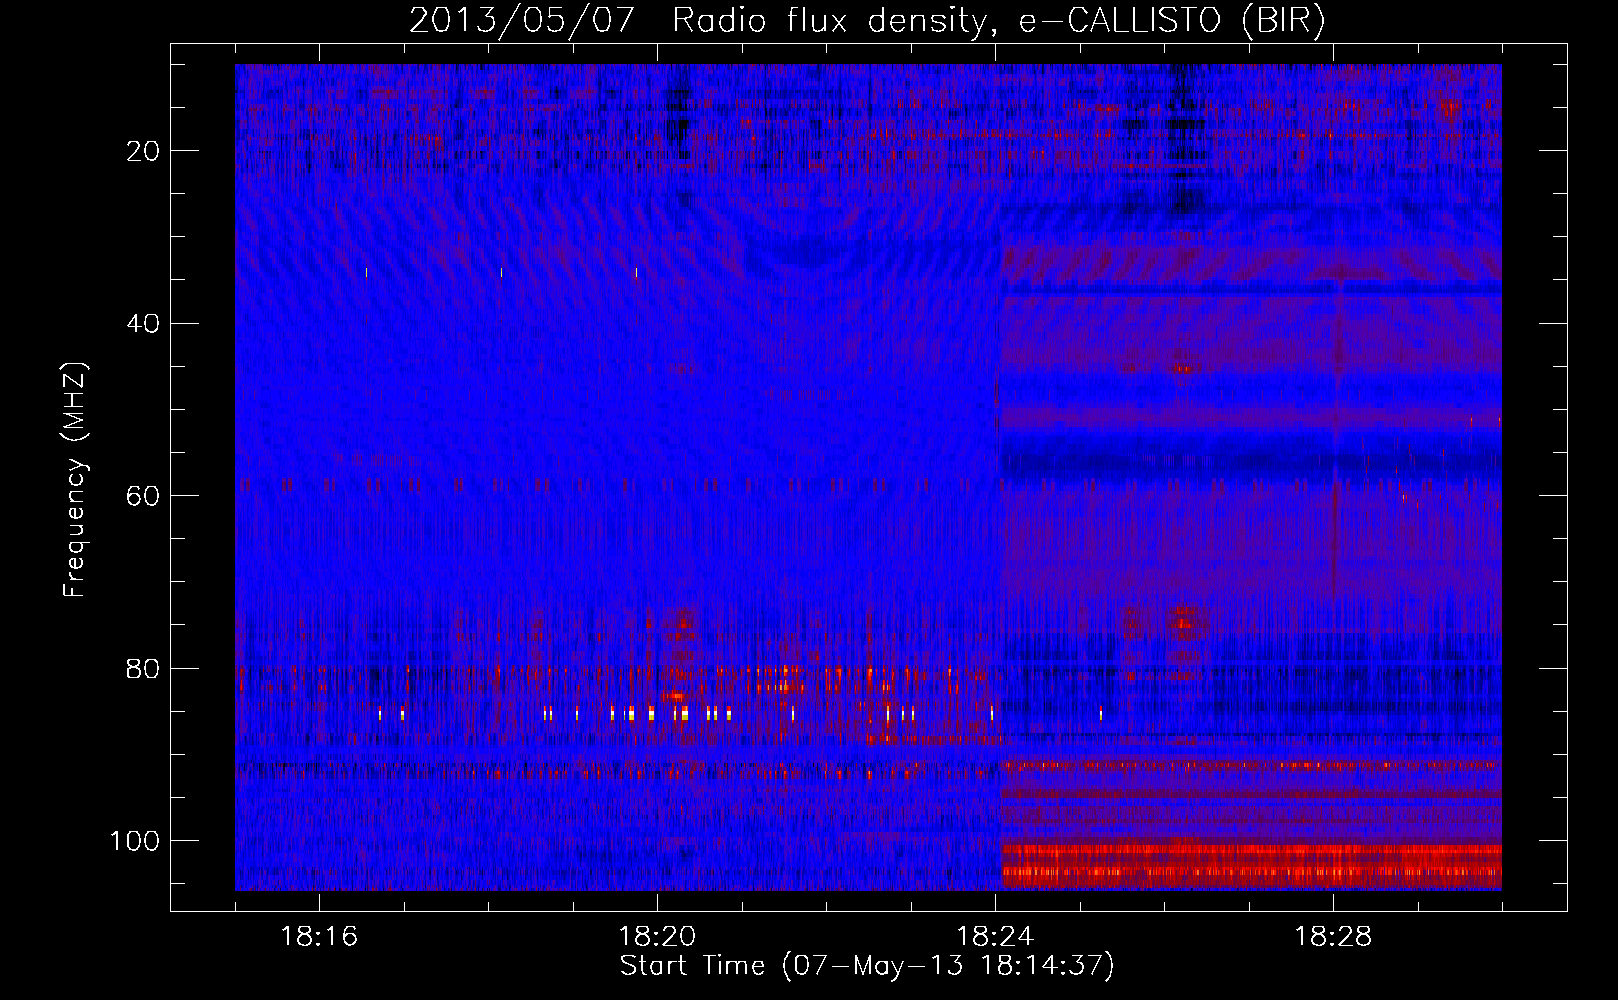Click the '18:28' time tick label

(x=1333, y=937)
